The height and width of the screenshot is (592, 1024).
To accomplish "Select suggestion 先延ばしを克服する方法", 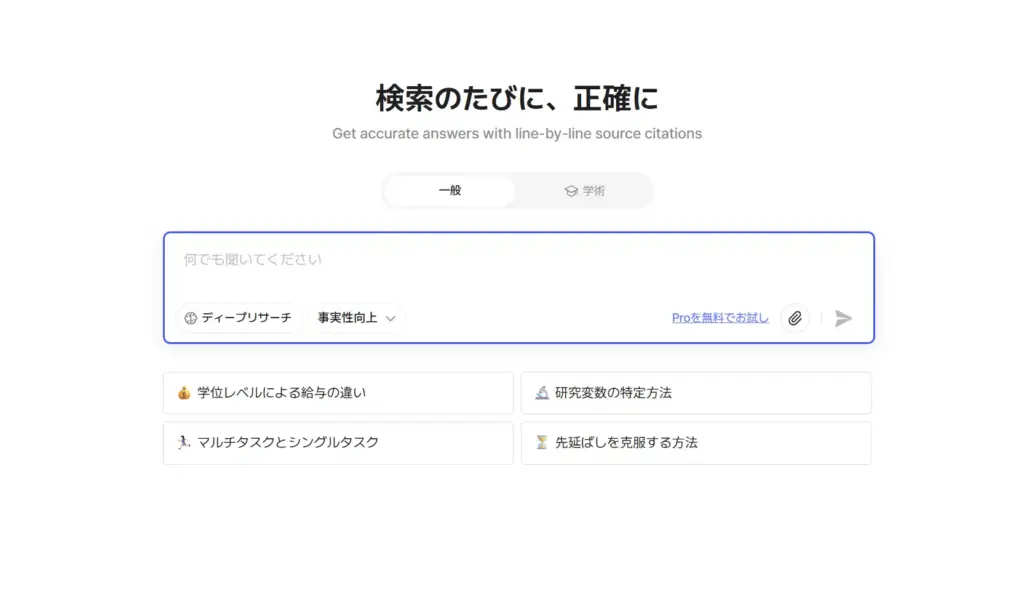I will point(696,443).
